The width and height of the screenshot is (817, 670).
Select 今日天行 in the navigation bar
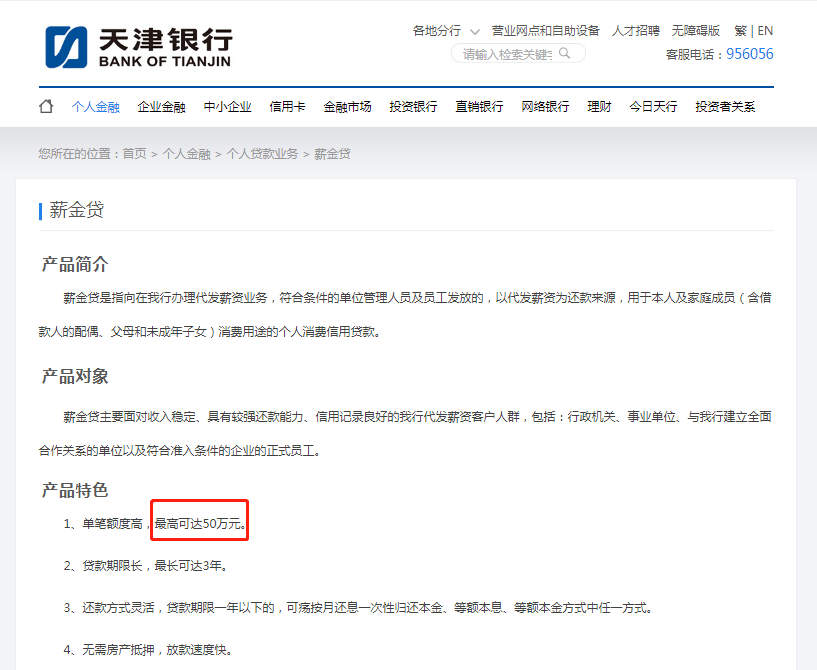pyautogui.click(x=652, y=105)
